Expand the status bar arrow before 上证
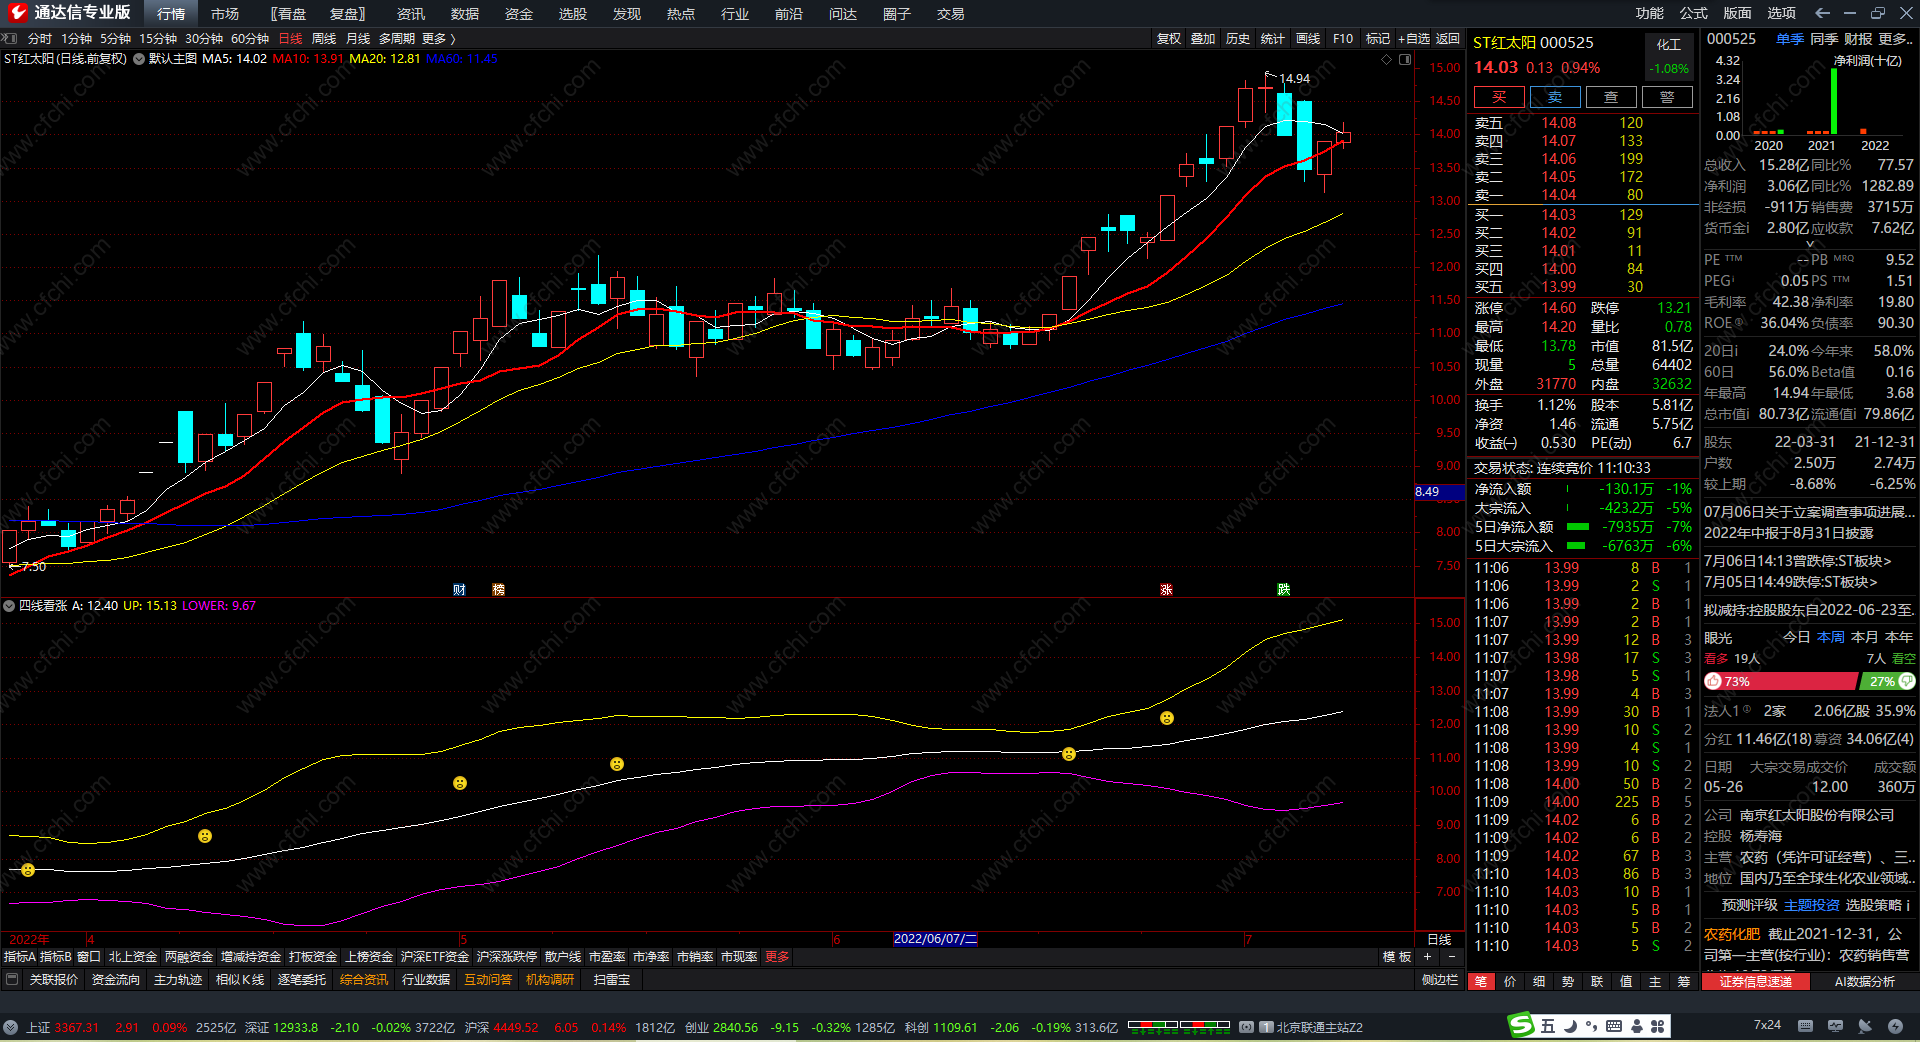 (x=10, y=1027)
